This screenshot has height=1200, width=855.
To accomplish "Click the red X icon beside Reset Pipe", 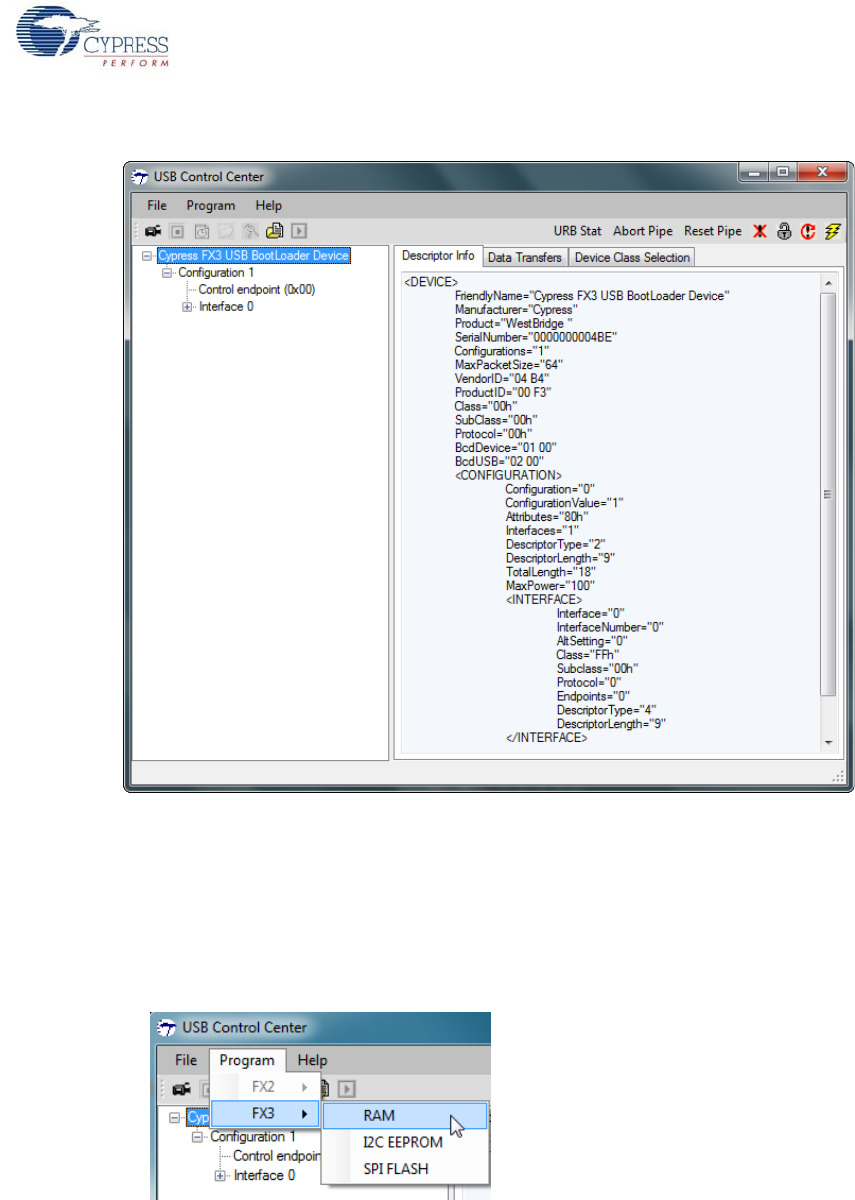I will (x=760, y=231).
